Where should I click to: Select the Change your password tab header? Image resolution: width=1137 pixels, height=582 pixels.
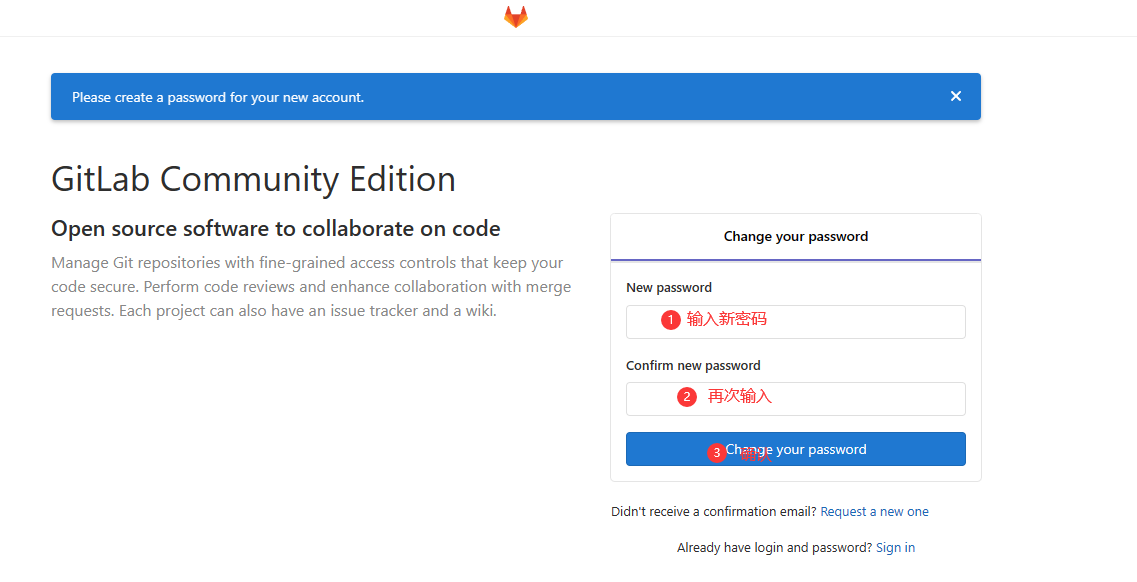click(x=795, y=237)
